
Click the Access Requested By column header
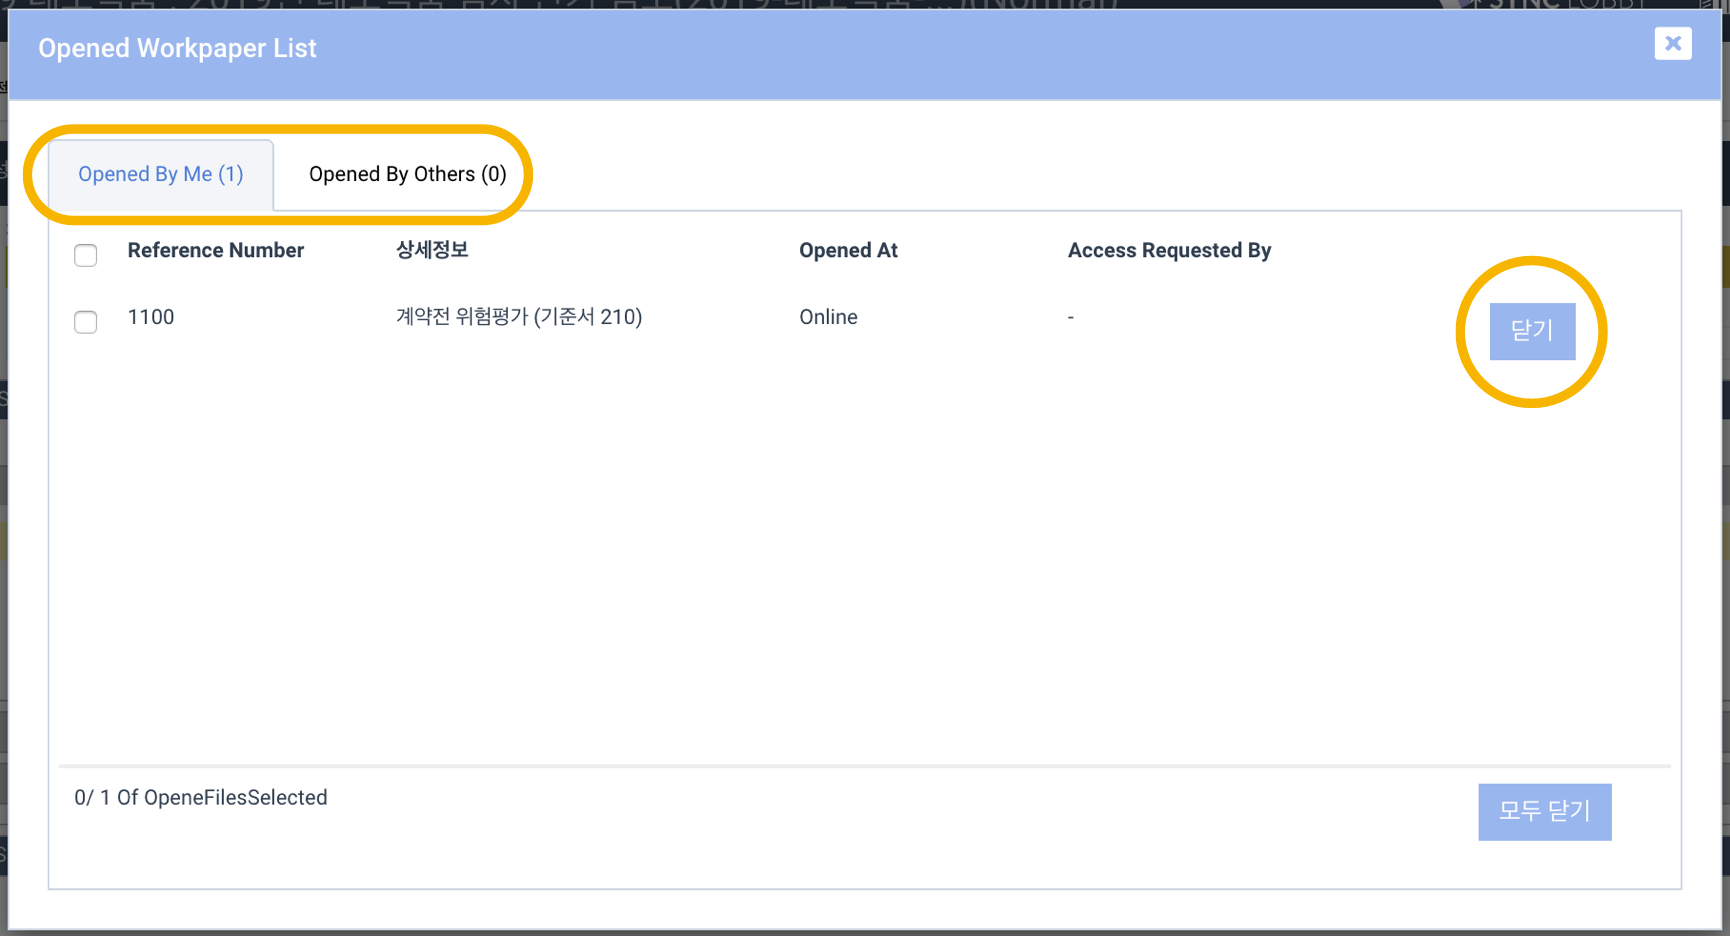point(1170,250)
